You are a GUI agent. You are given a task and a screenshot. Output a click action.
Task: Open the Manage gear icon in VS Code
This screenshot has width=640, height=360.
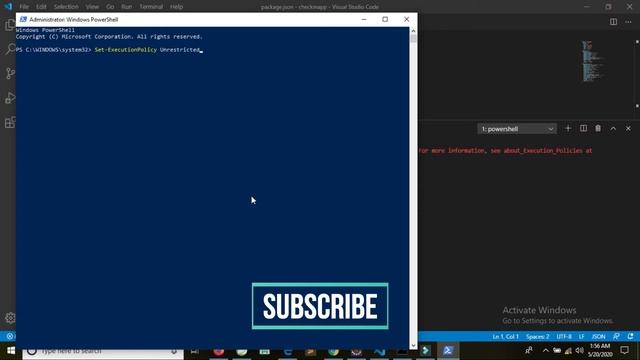(x=10, y=318)
